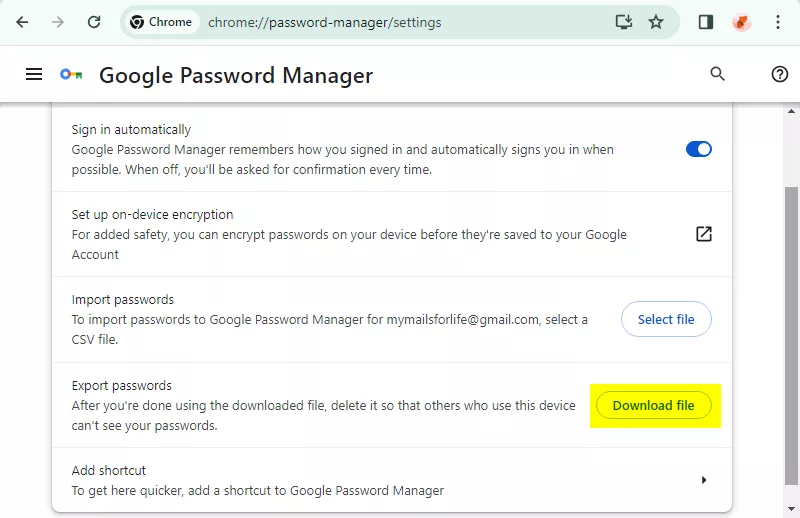Screen dimensions: 800x518
Task: Click the Google Password Manager key logo
Action: [x=71, y=75]
